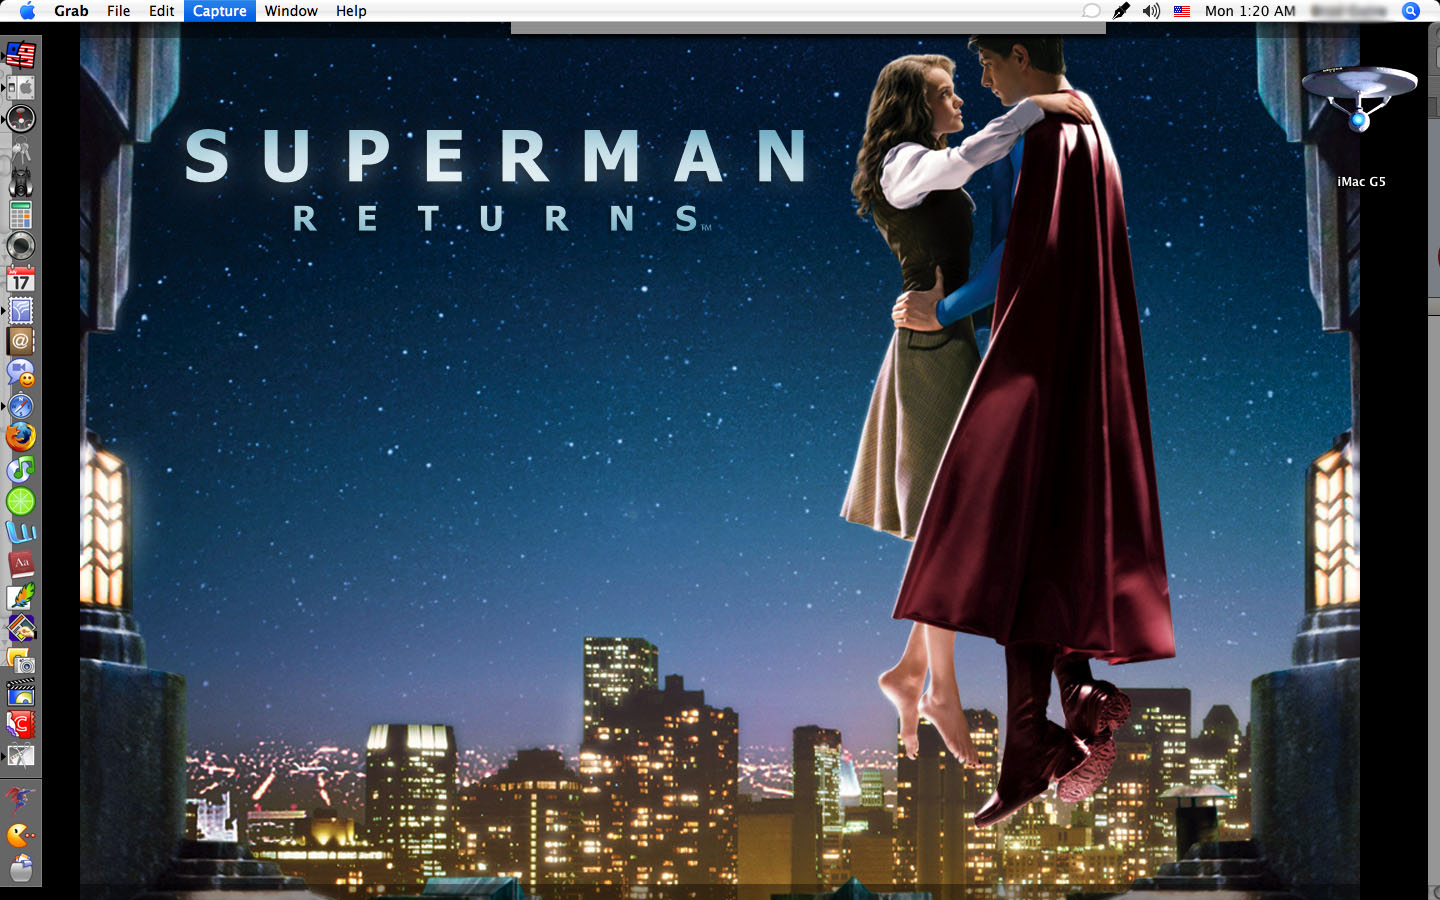The image size is (1440, 900).
Task: Open the purple paint canvas app icon
Action: pyautogui.click(x=21, y=629)
